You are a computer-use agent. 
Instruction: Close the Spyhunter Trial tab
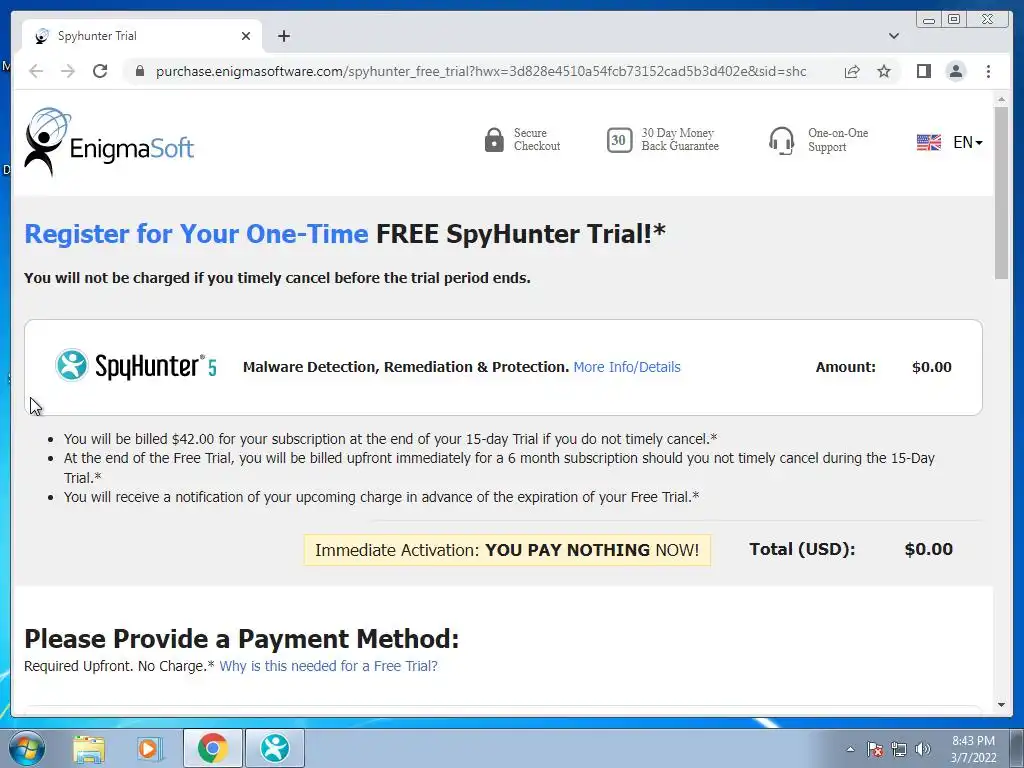pos(246,36)
